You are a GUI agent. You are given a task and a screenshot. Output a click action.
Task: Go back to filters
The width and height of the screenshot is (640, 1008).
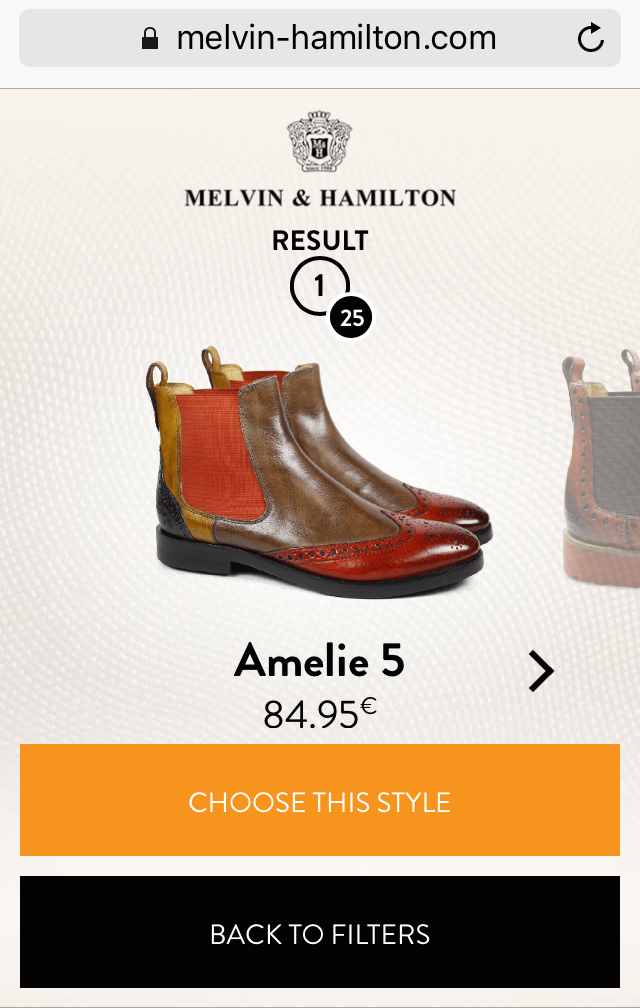coord(320,932)
